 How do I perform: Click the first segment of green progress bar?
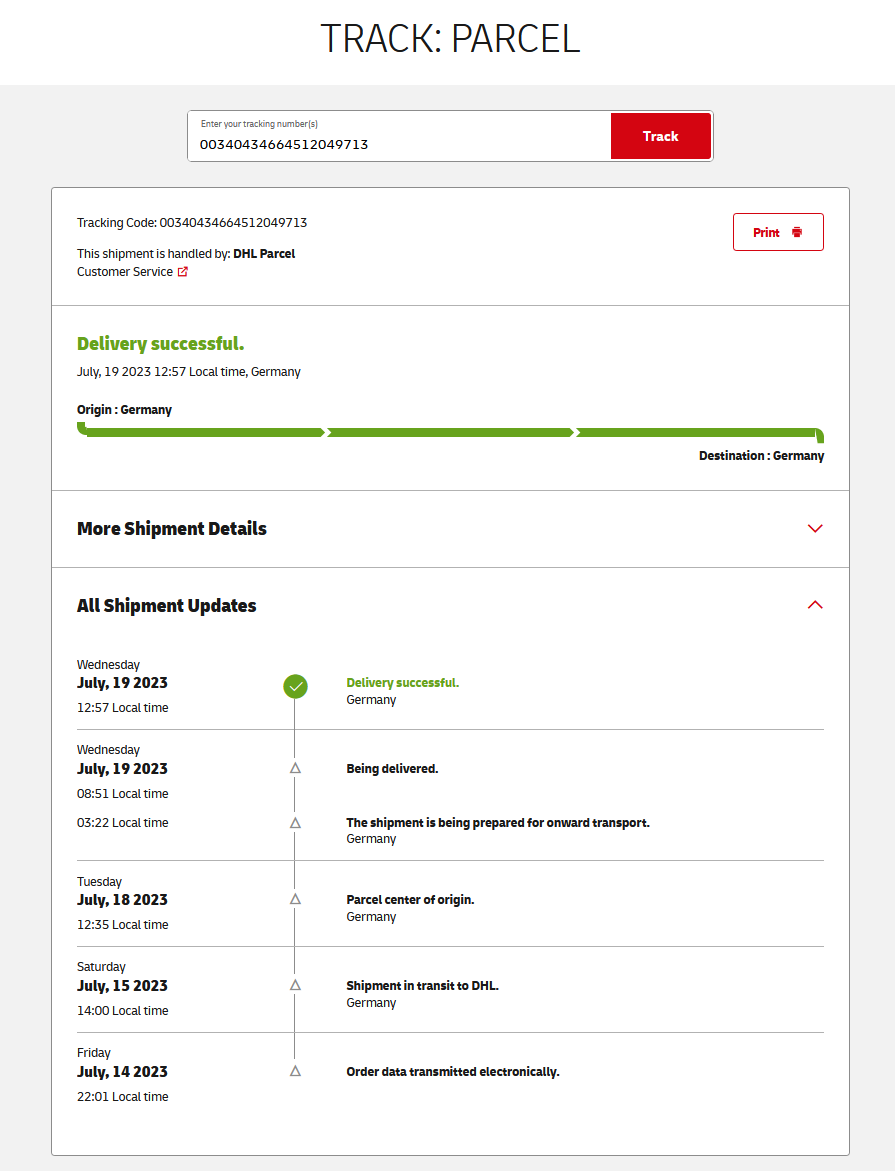pos(205,433)
